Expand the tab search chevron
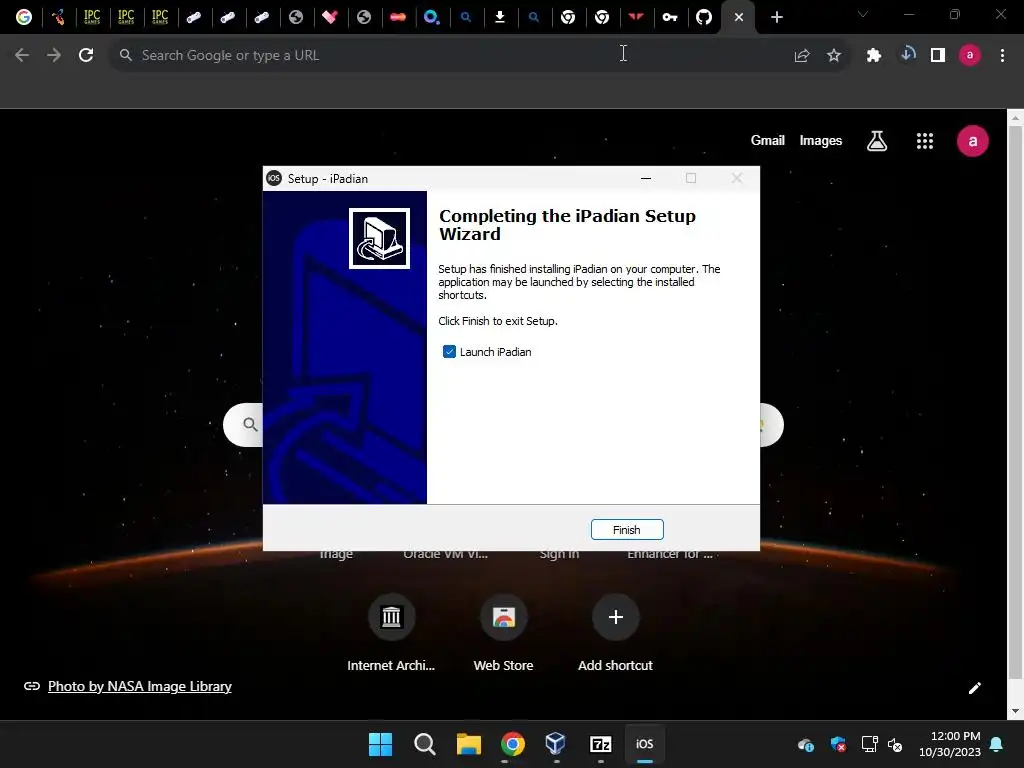This screenshot has width=1024, height=768. click(863, 14)
